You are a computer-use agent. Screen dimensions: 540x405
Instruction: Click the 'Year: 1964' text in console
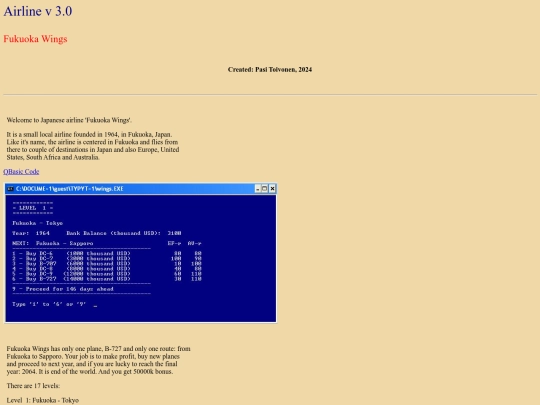pyautogui.click(x=31, y=233)
